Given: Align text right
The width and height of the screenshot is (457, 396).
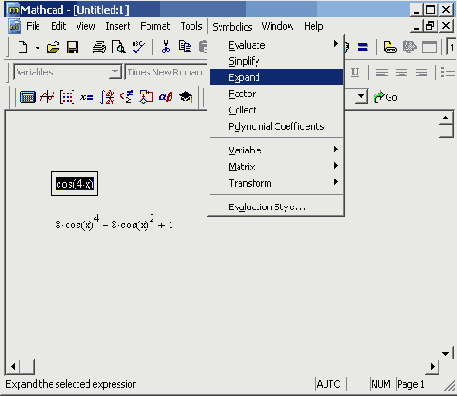Looking at the screenshot, I should click(x=421, y=72).
